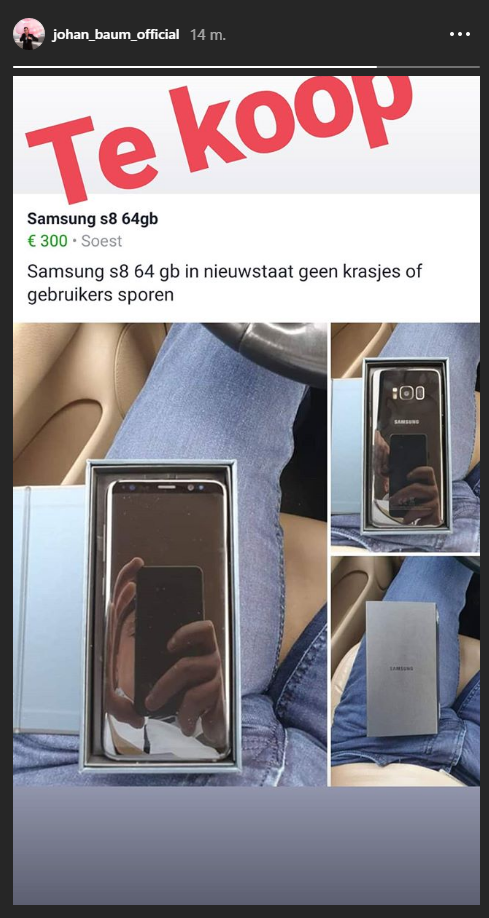Screen dimensions: 489x918
Task: Click the nieuwstaat listing description text
Action: click(225, 283)
